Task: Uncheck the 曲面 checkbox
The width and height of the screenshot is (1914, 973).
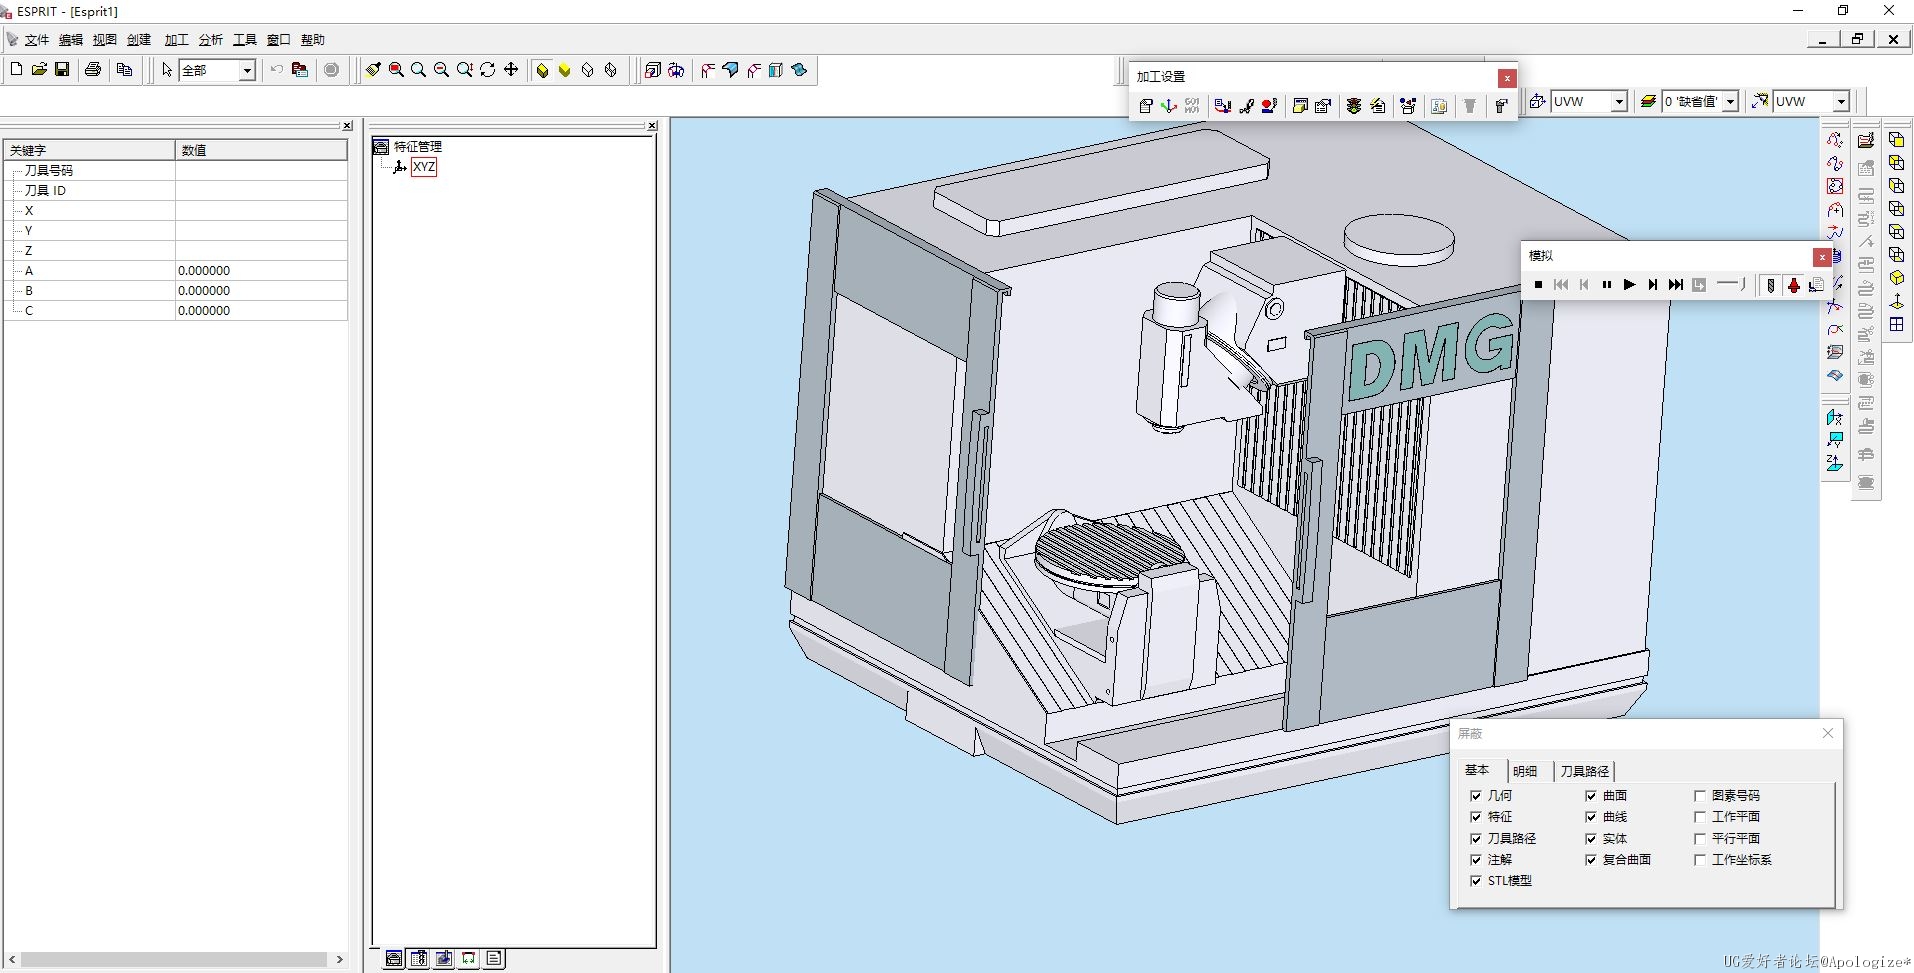Action: pyautogui.click(x=1591, y=795)
